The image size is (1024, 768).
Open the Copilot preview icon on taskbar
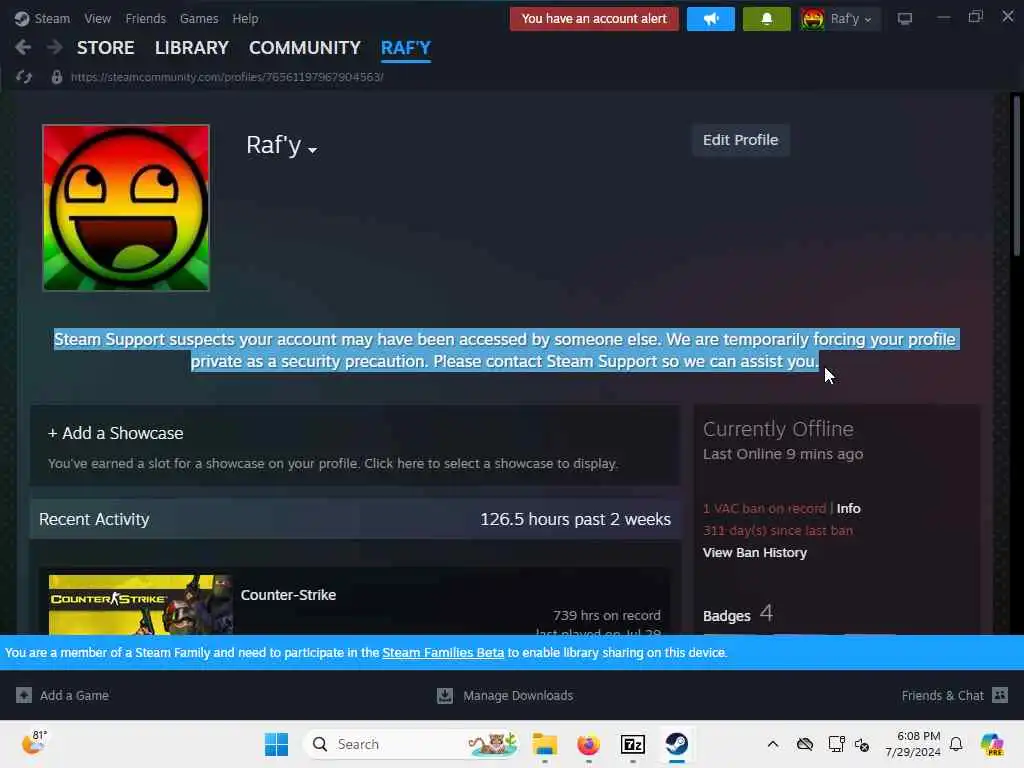992,744
